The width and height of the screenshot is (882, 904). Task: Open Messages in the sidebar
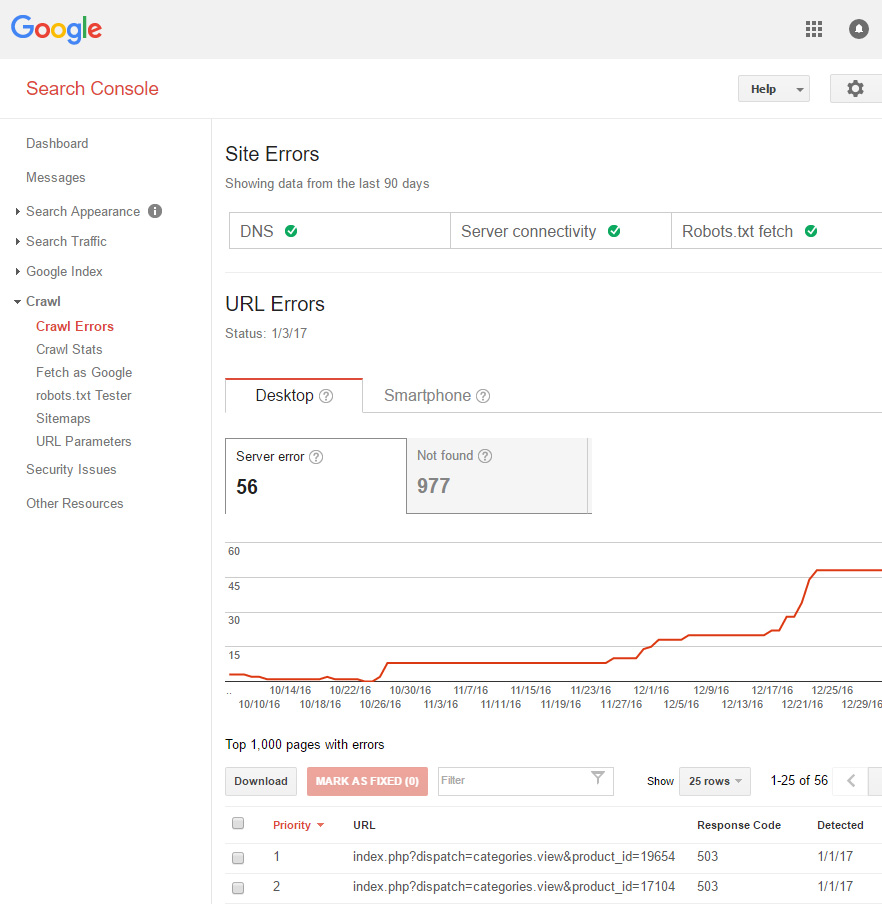(55, 178)
